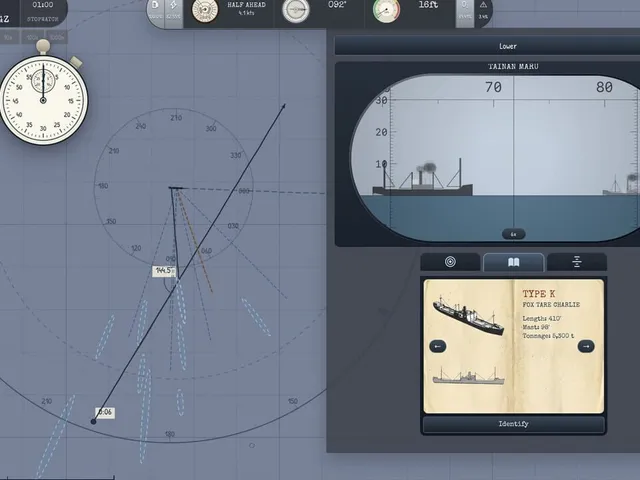This screenshot has width=640, height=480.
Task: Toggle the periscope 6x zoom button
Action: click(513, 234)
